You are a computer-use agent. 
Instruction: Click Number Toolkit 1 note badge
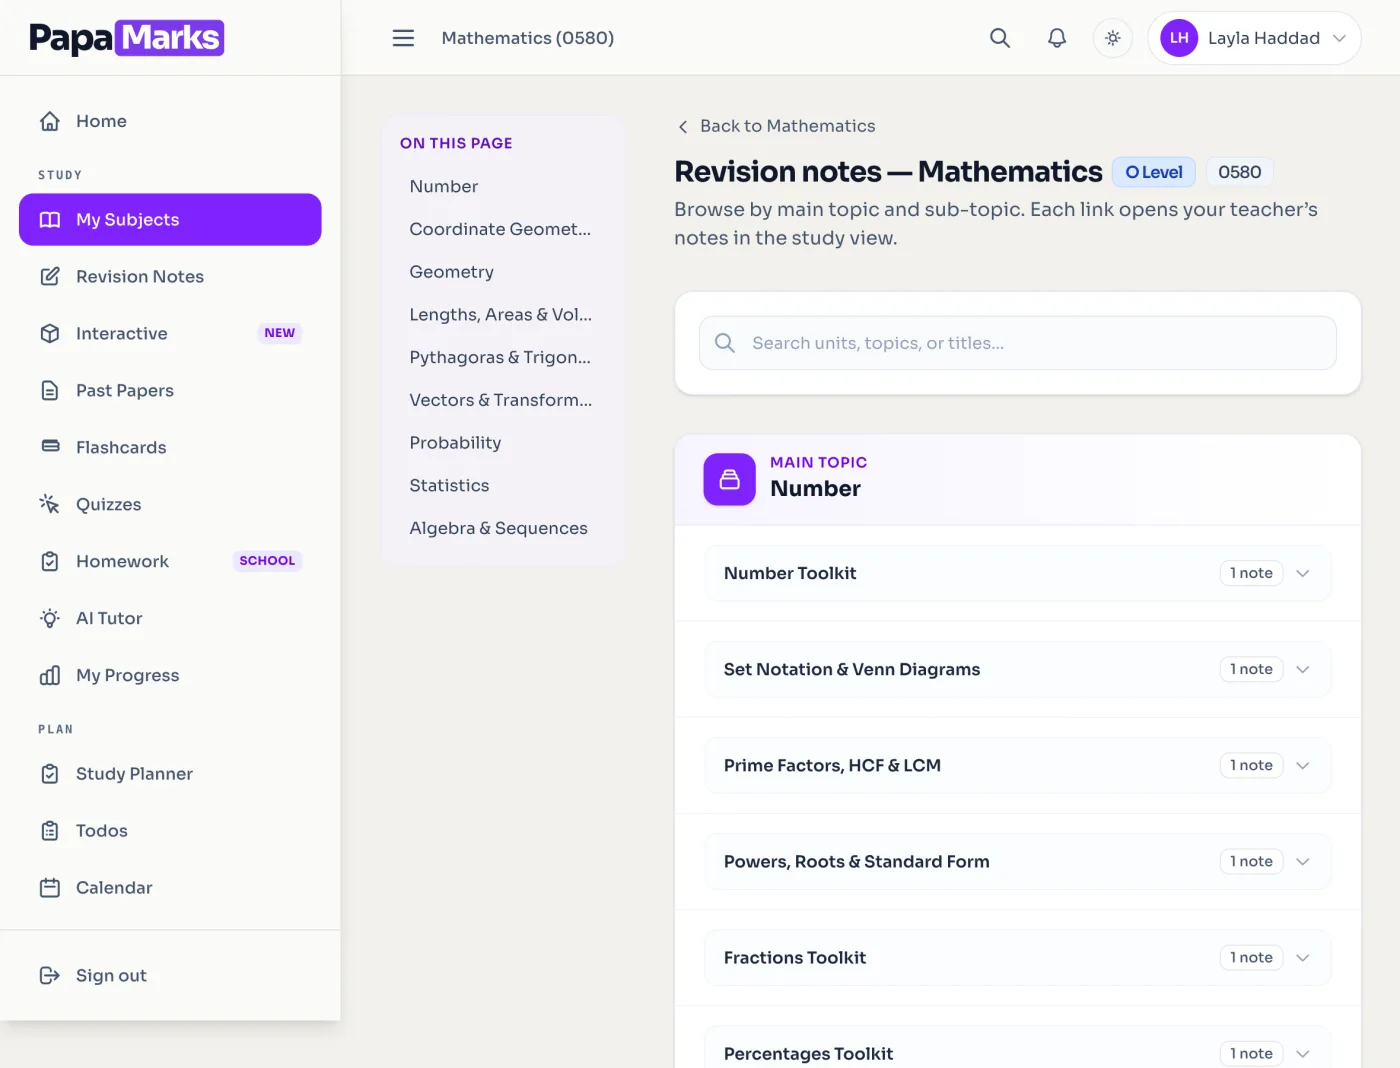(1251, 573)
